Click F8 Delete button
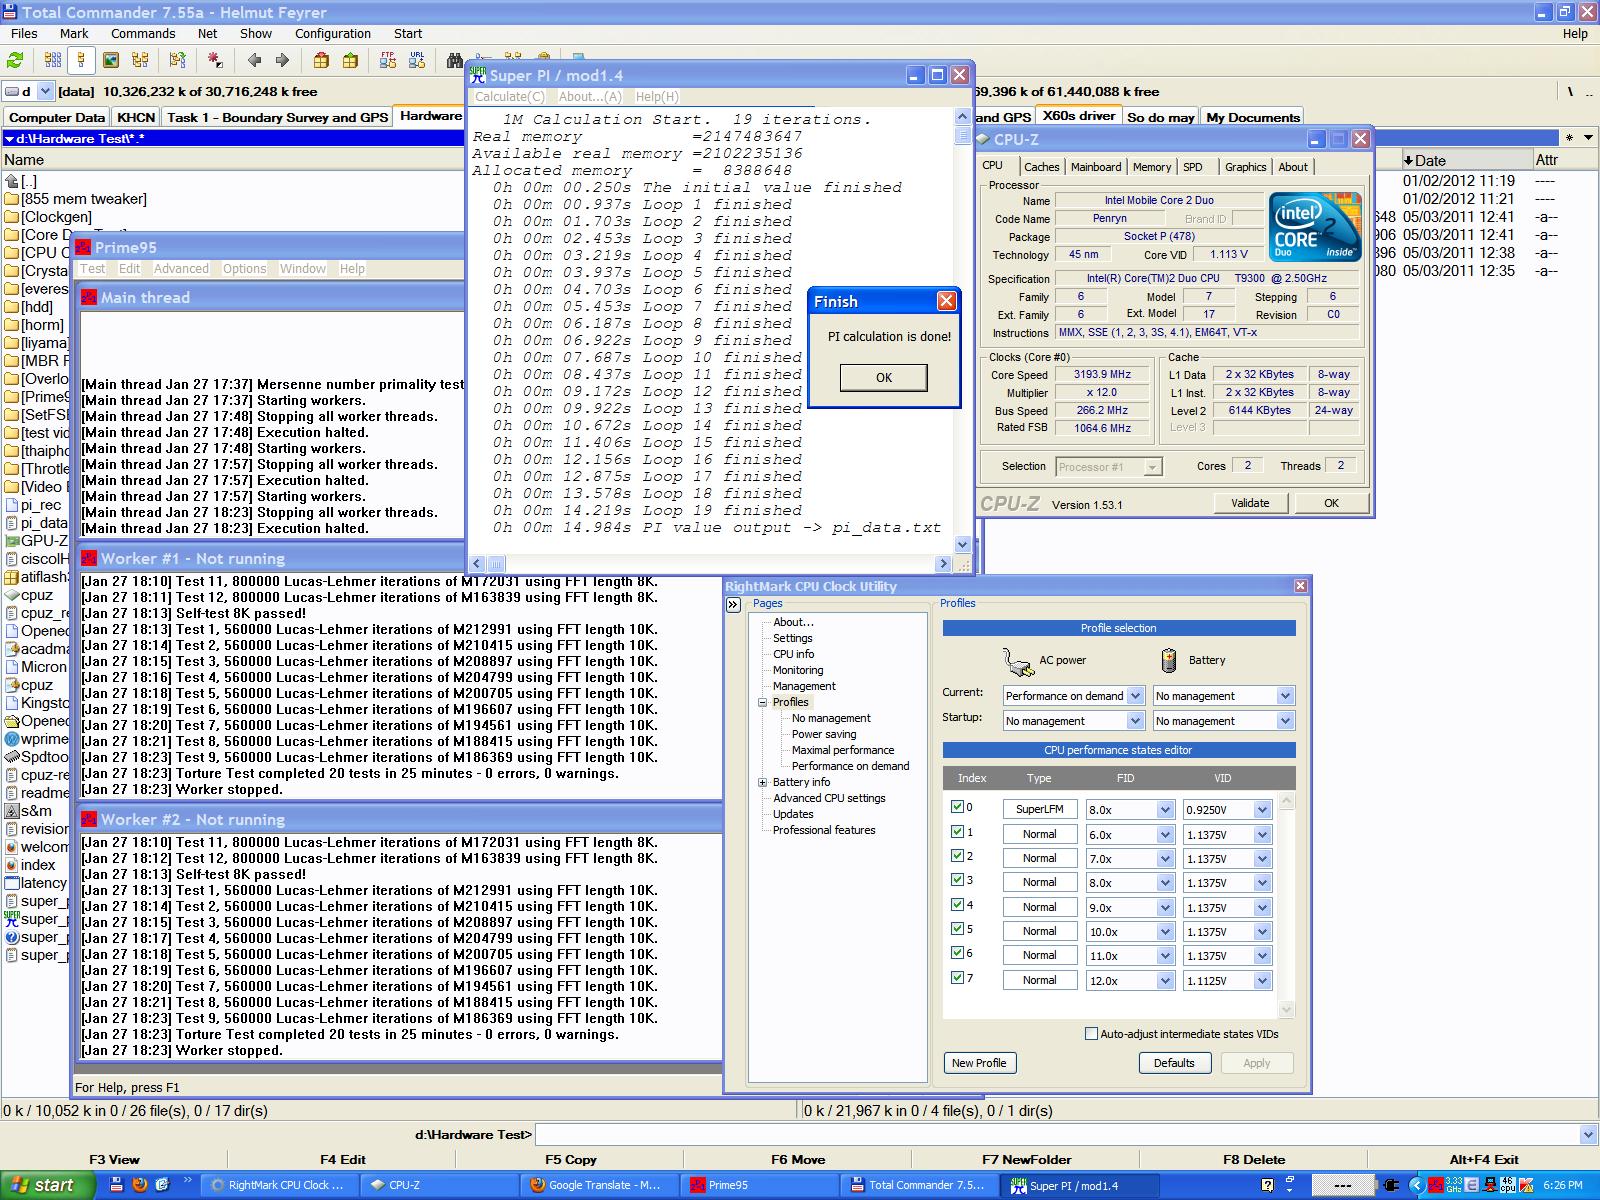This screenshot has width=1600, height=1200. coord(1254,1159)
